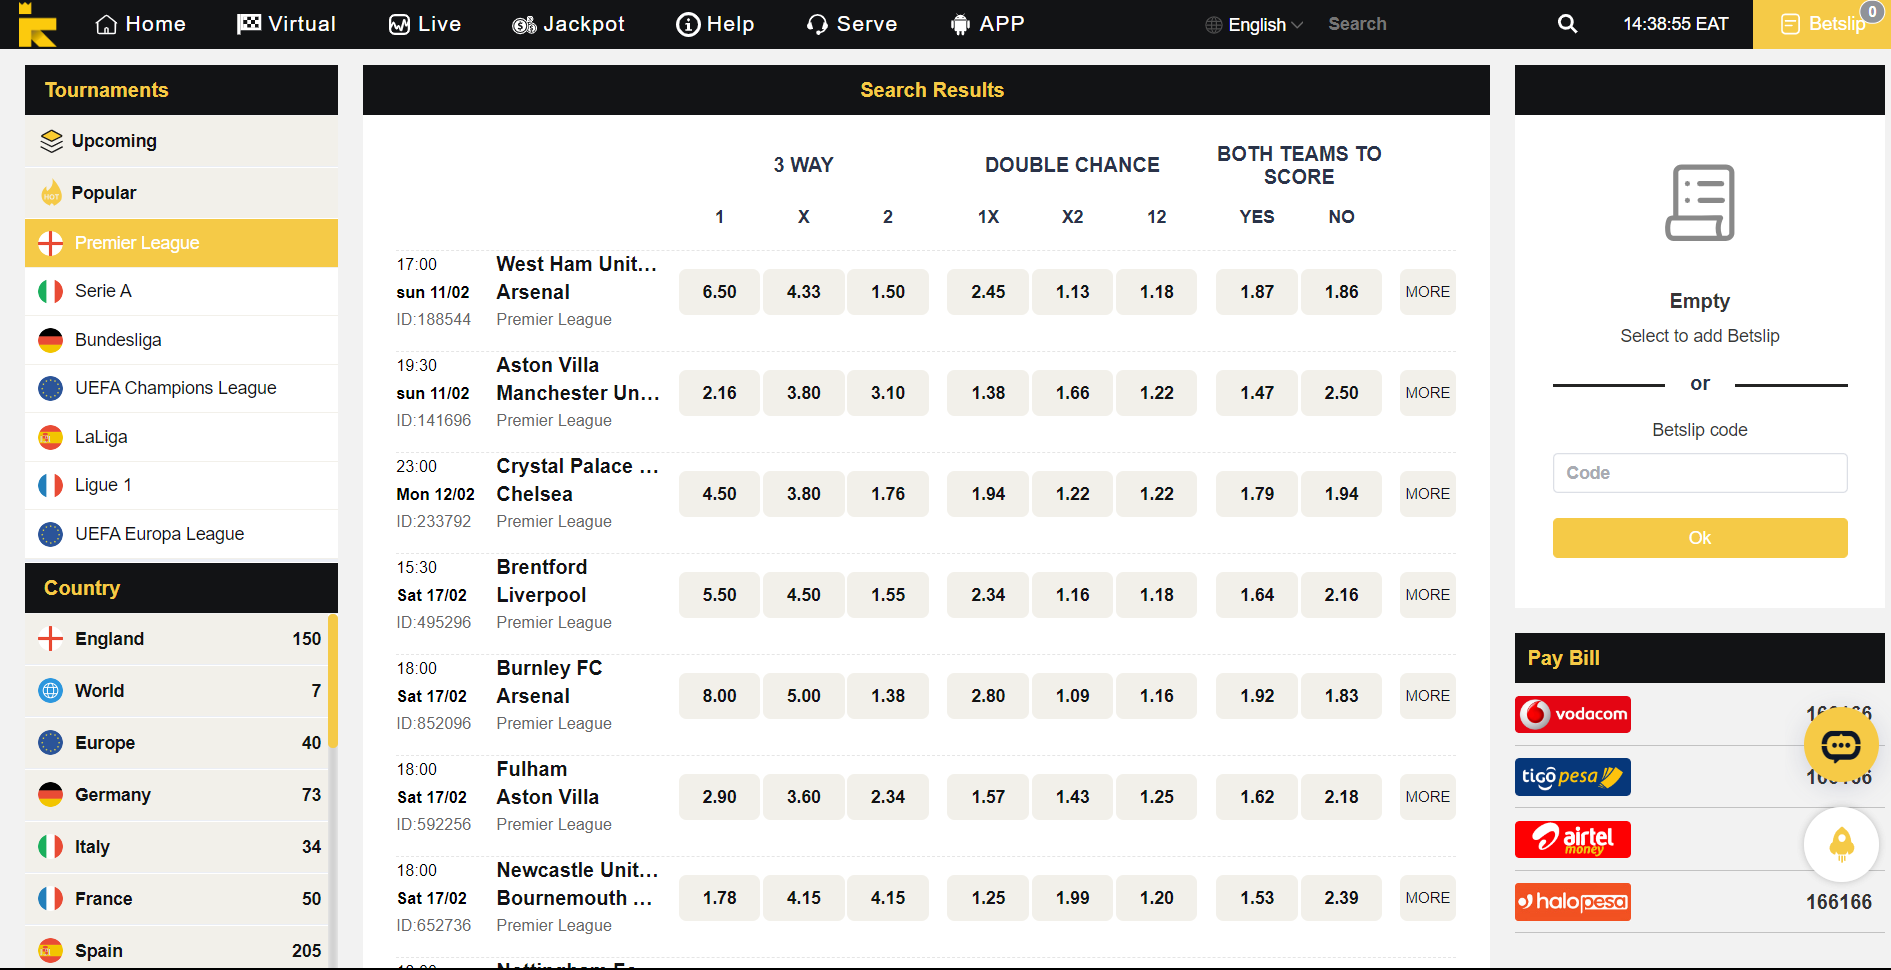1891x970 pixels.
Task: Select odds 6.50 for West Ham win
Action: coord(719,292)
